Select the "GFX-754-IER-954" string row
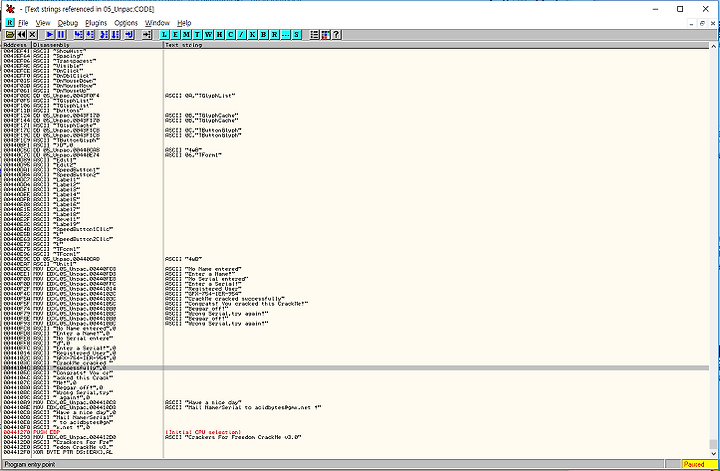 [356, 294]
